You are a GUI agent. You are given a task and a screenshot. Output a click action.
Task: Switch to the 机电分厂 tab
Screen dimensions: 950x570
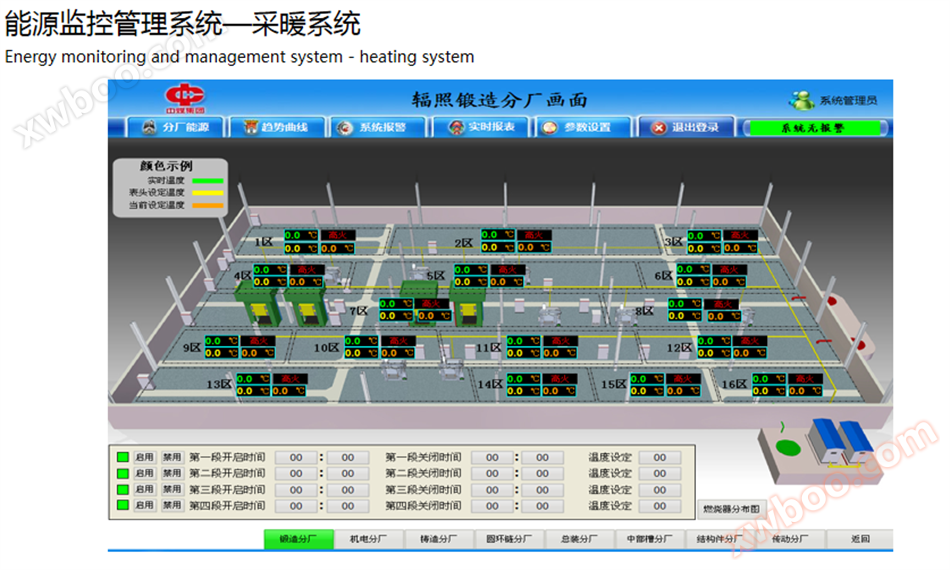(x=368, y=539)
